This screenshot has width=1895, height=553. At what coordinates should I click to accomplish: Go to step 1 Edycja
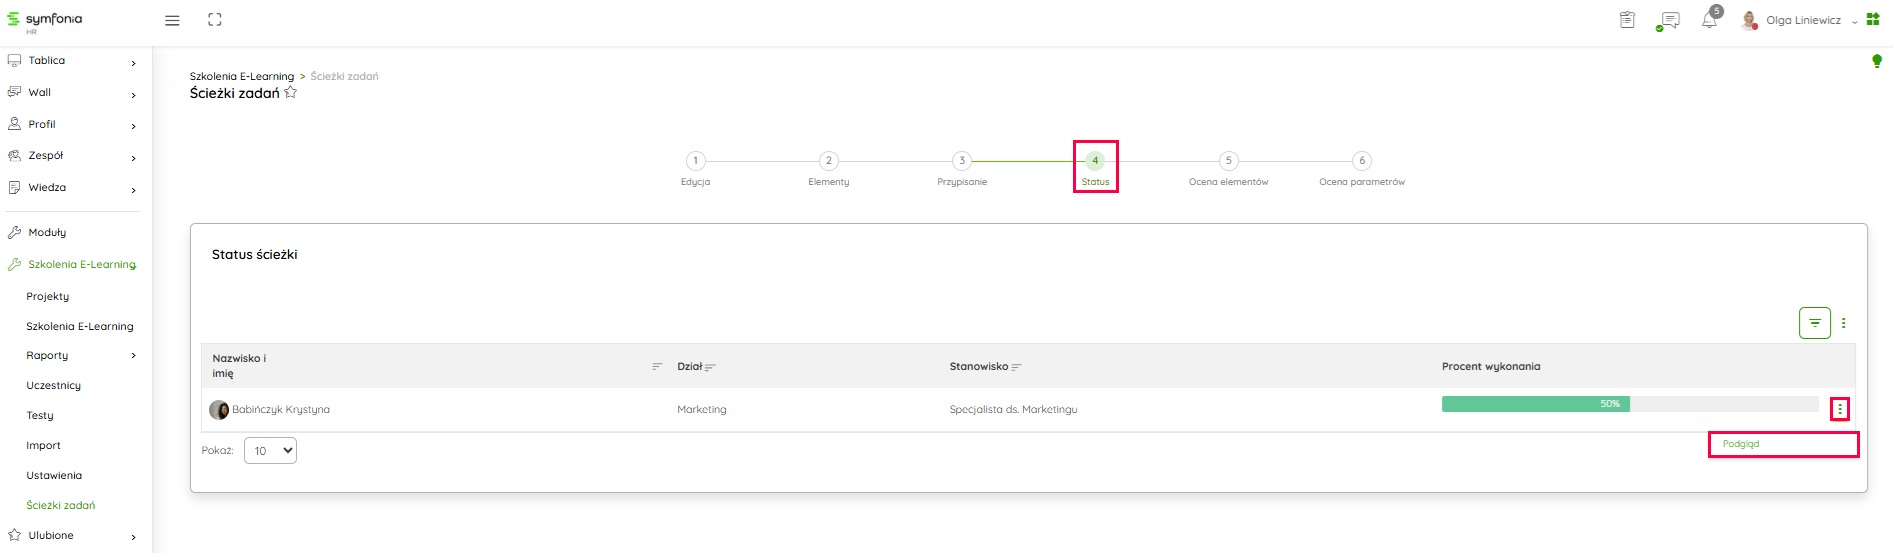[695, 161]
